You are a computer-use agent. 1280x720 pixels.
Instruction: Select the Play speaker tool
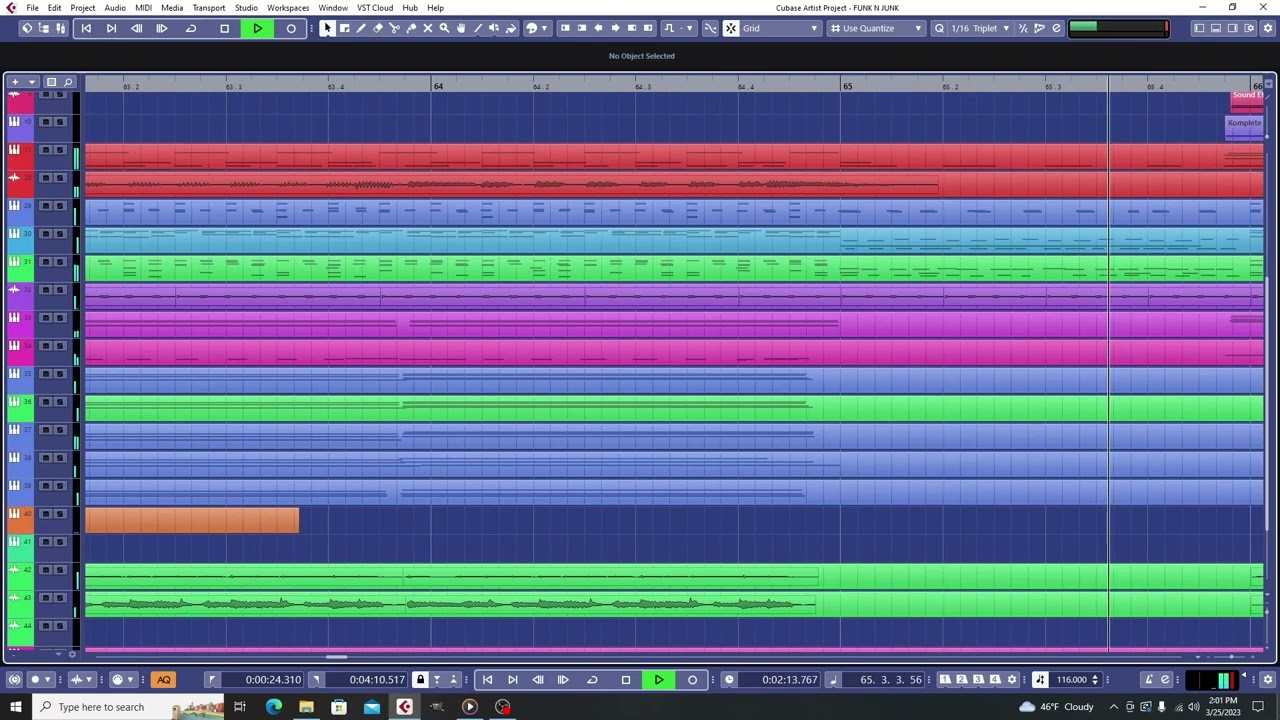click(x=494, y=28)
